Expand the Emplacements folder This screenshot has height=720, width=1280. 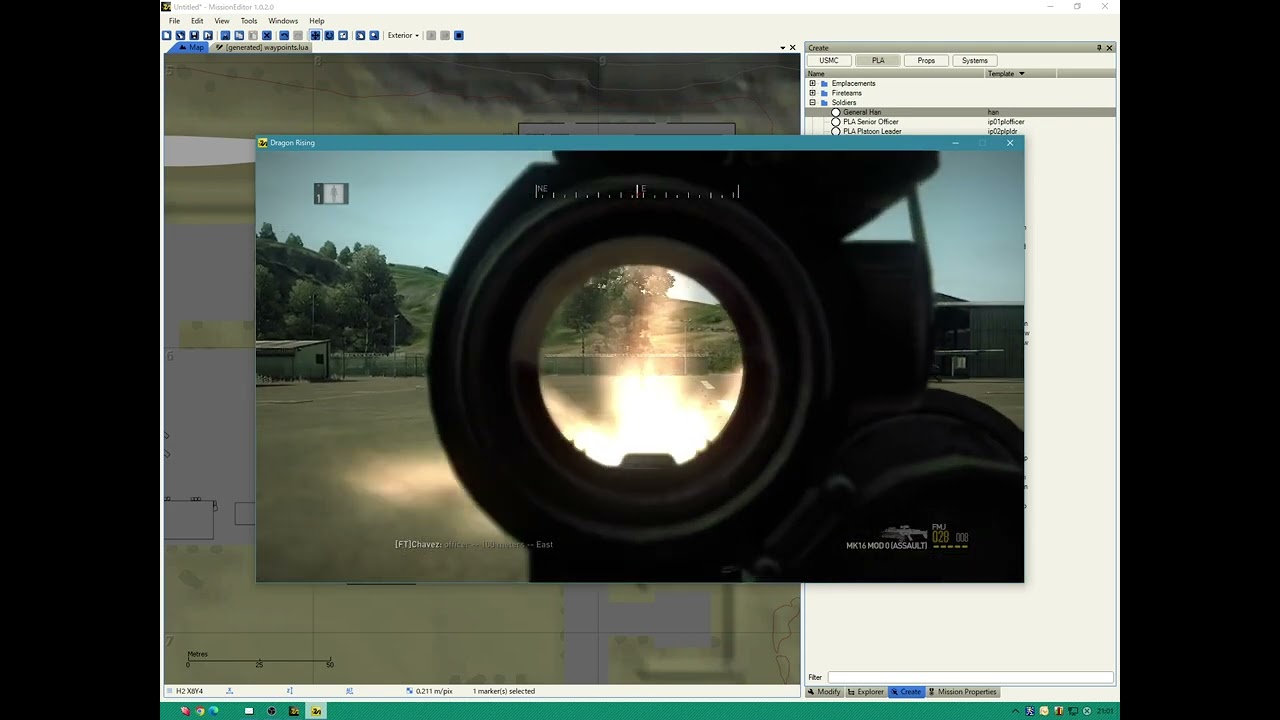[813, 83]
